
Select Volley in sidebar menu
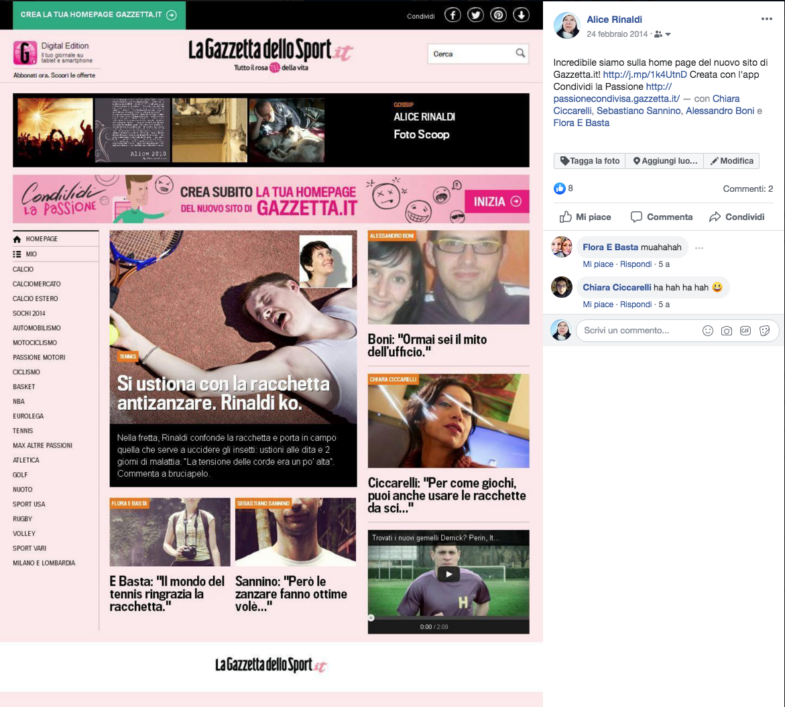[x=24, y=533]
